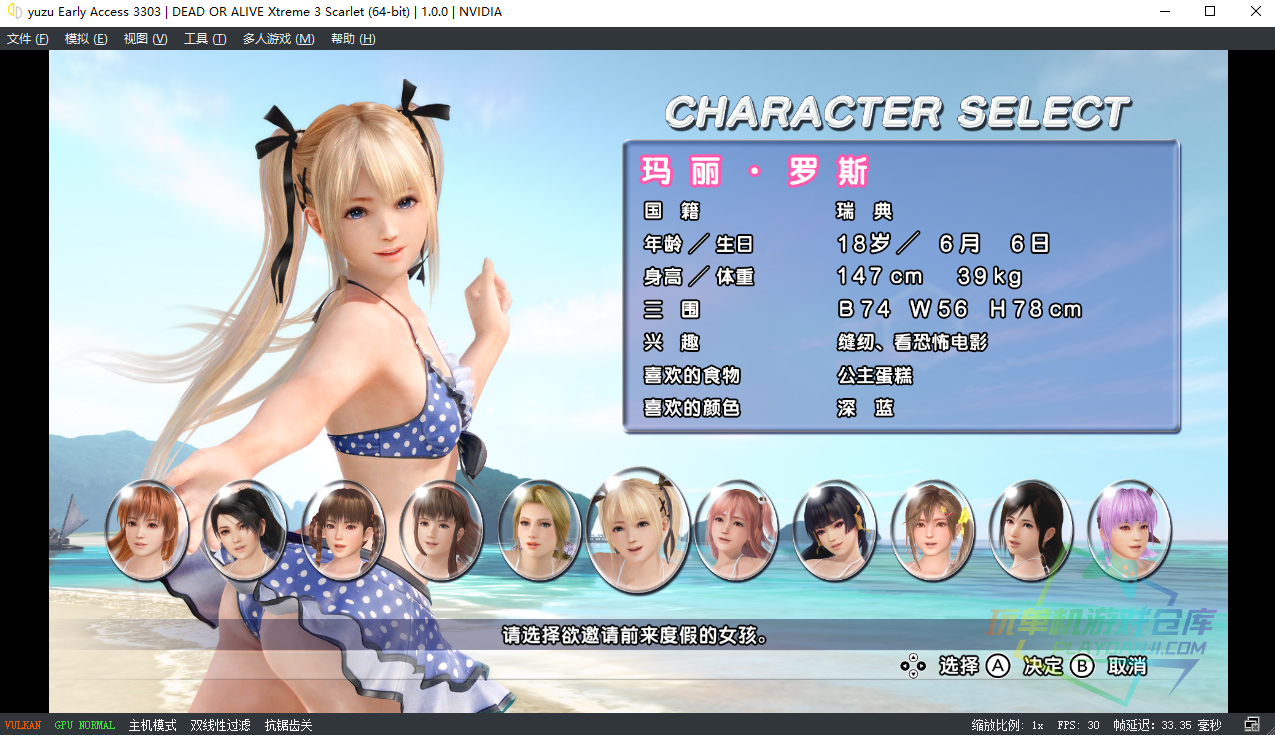The height and width of the screenshot is (735, 1275).
Task: Choose the pink-haired character portrait
Action: point(736,530)
